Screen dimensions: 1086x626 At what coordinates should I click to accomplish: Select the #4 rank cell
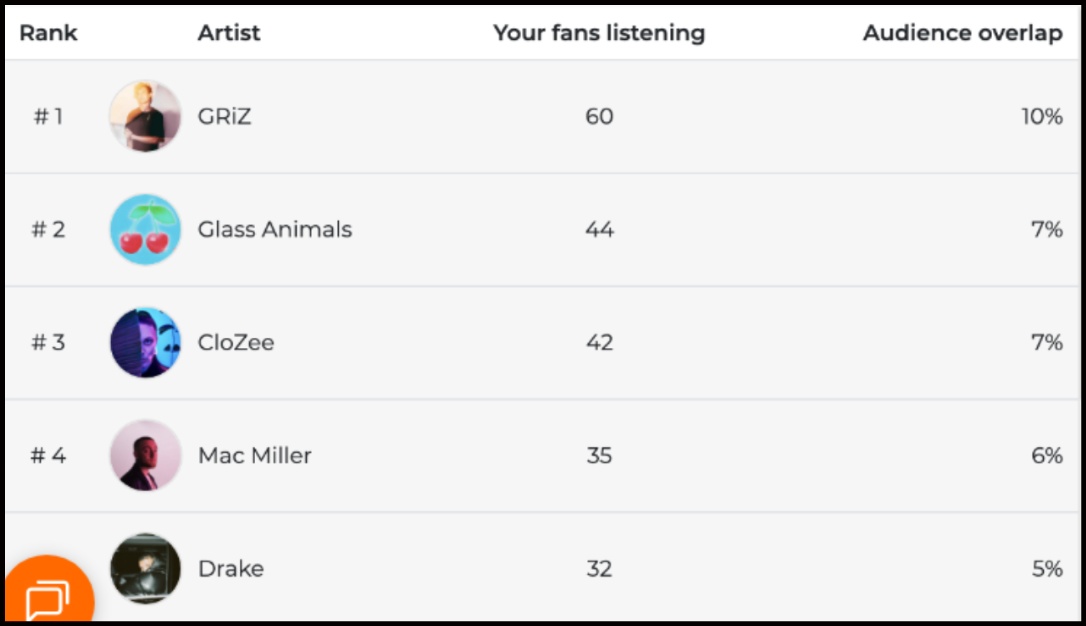tap(48, 456)
